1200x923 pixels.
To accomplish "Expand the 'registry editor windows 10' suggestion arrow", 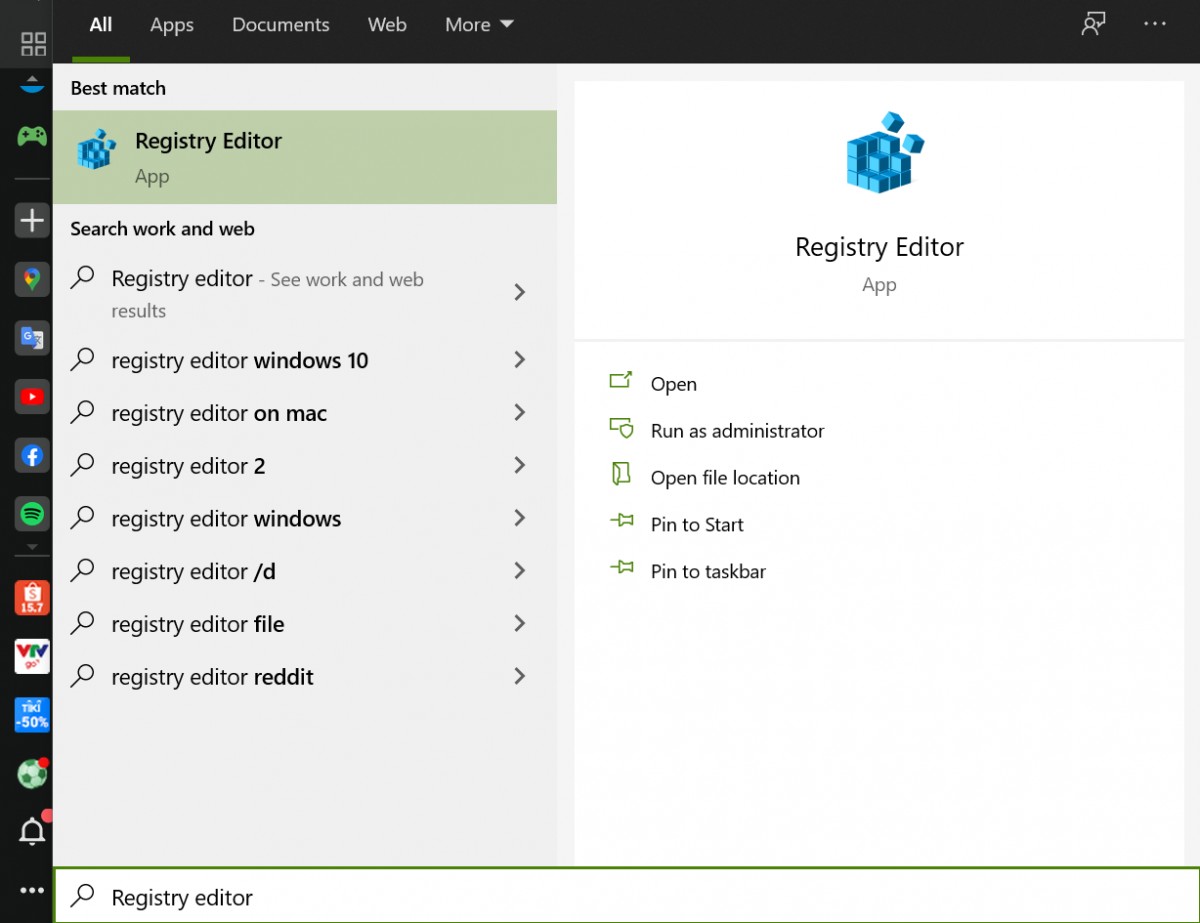I will (519, 360).
